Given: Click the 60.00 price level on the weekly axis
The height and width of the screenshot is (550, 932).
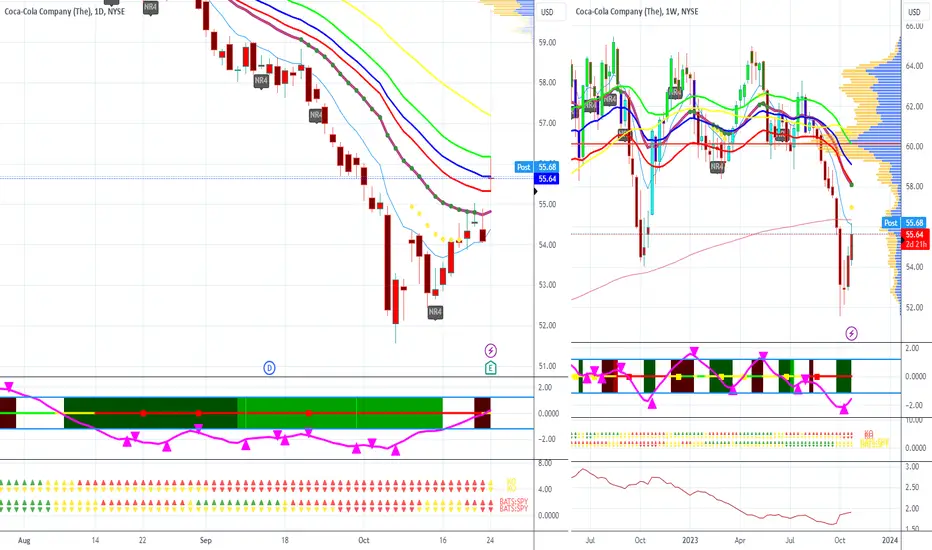Looking at the screenshot, I should tap(914, 146).
